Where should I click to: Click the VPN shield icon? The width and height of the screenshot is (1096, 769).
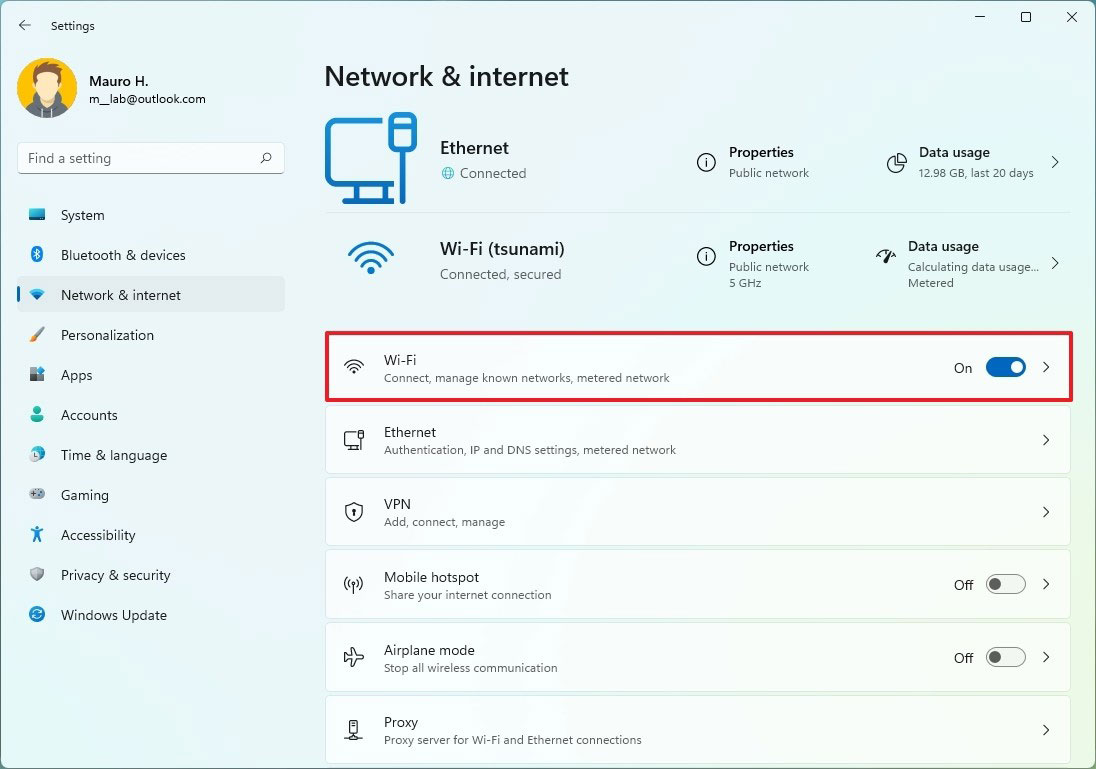coord(354,512)
